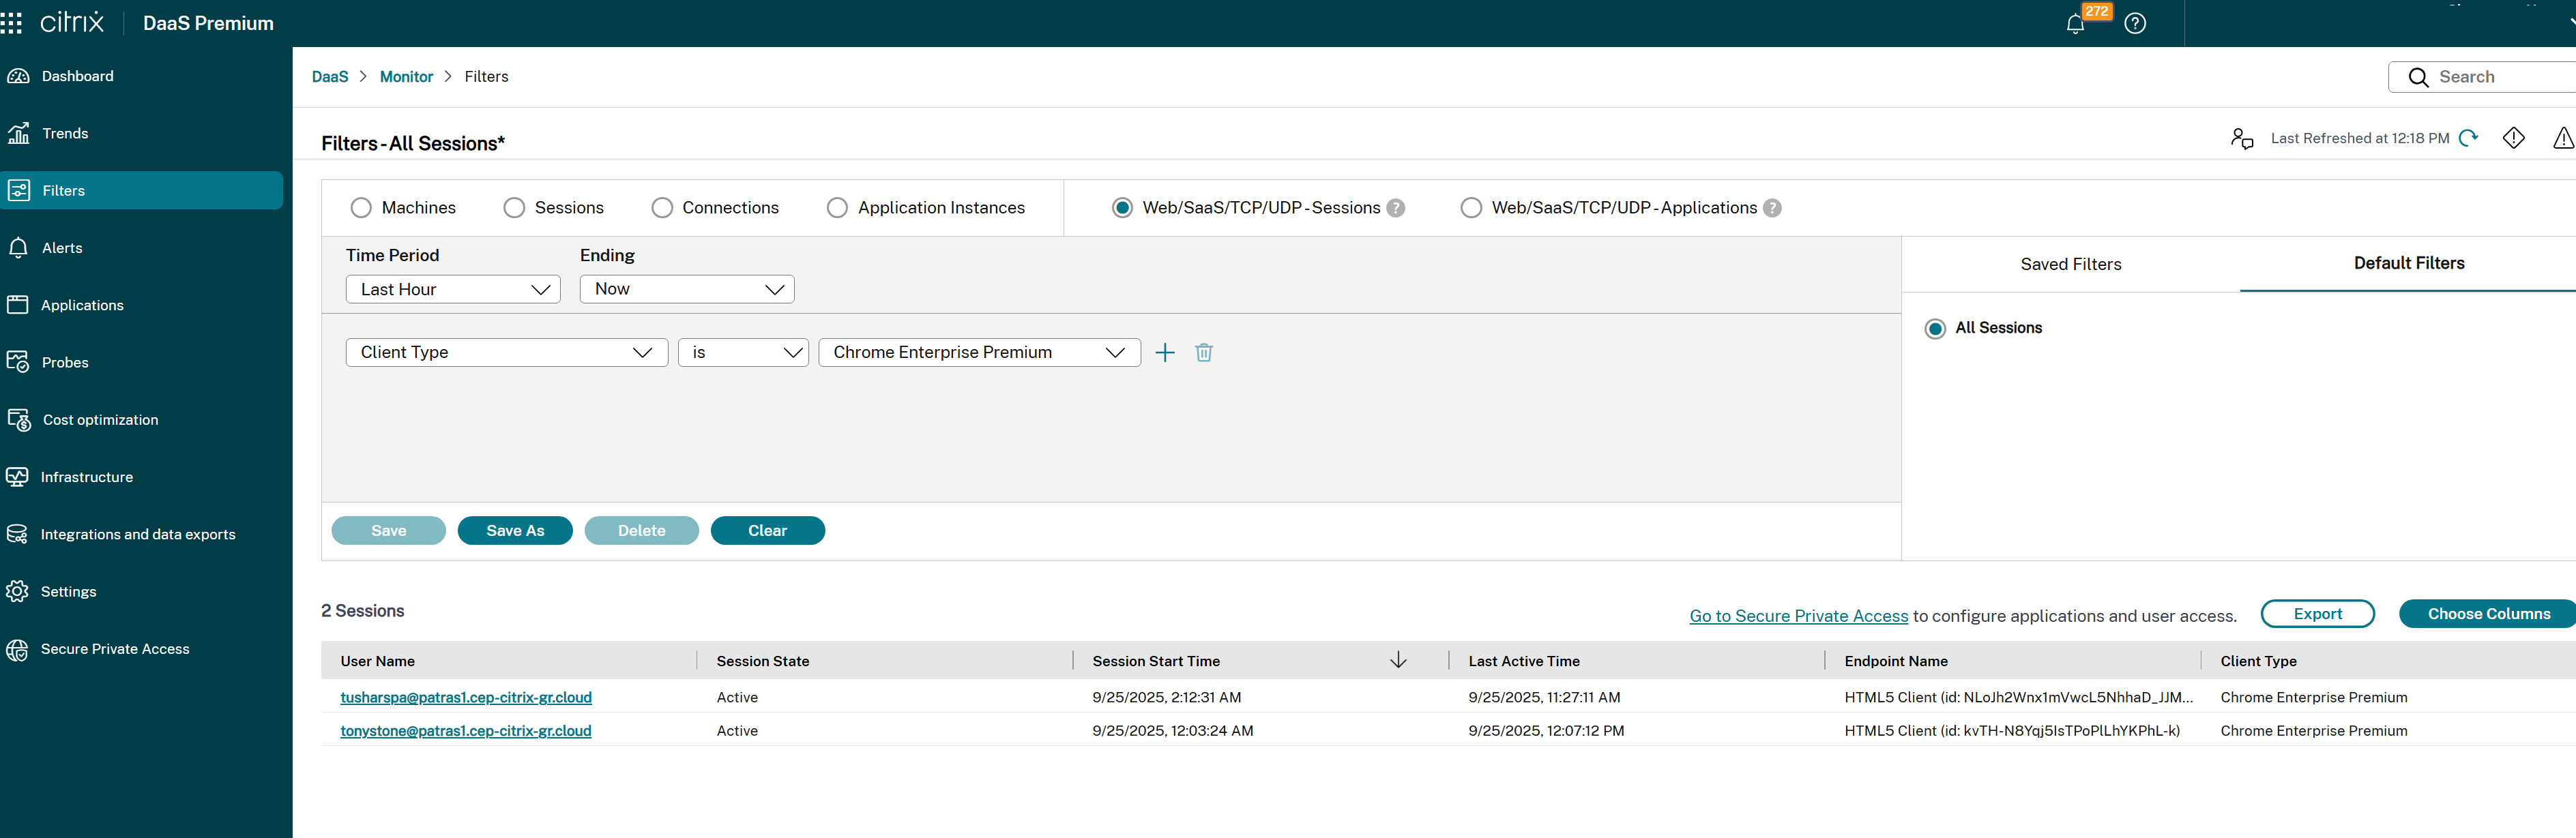Open the help question mark icon

click(2135, 23)
